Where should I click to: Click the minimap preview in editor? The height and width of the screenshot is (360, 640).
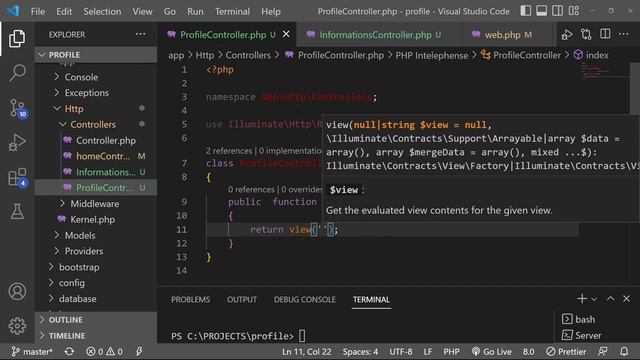pyautogui.click(x=604, y=71)
